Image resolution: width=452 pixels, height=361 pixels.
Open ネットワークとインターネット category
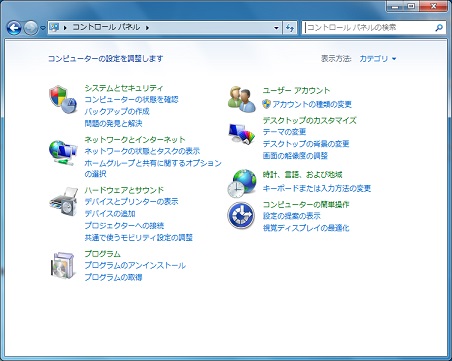coord(135,139)
